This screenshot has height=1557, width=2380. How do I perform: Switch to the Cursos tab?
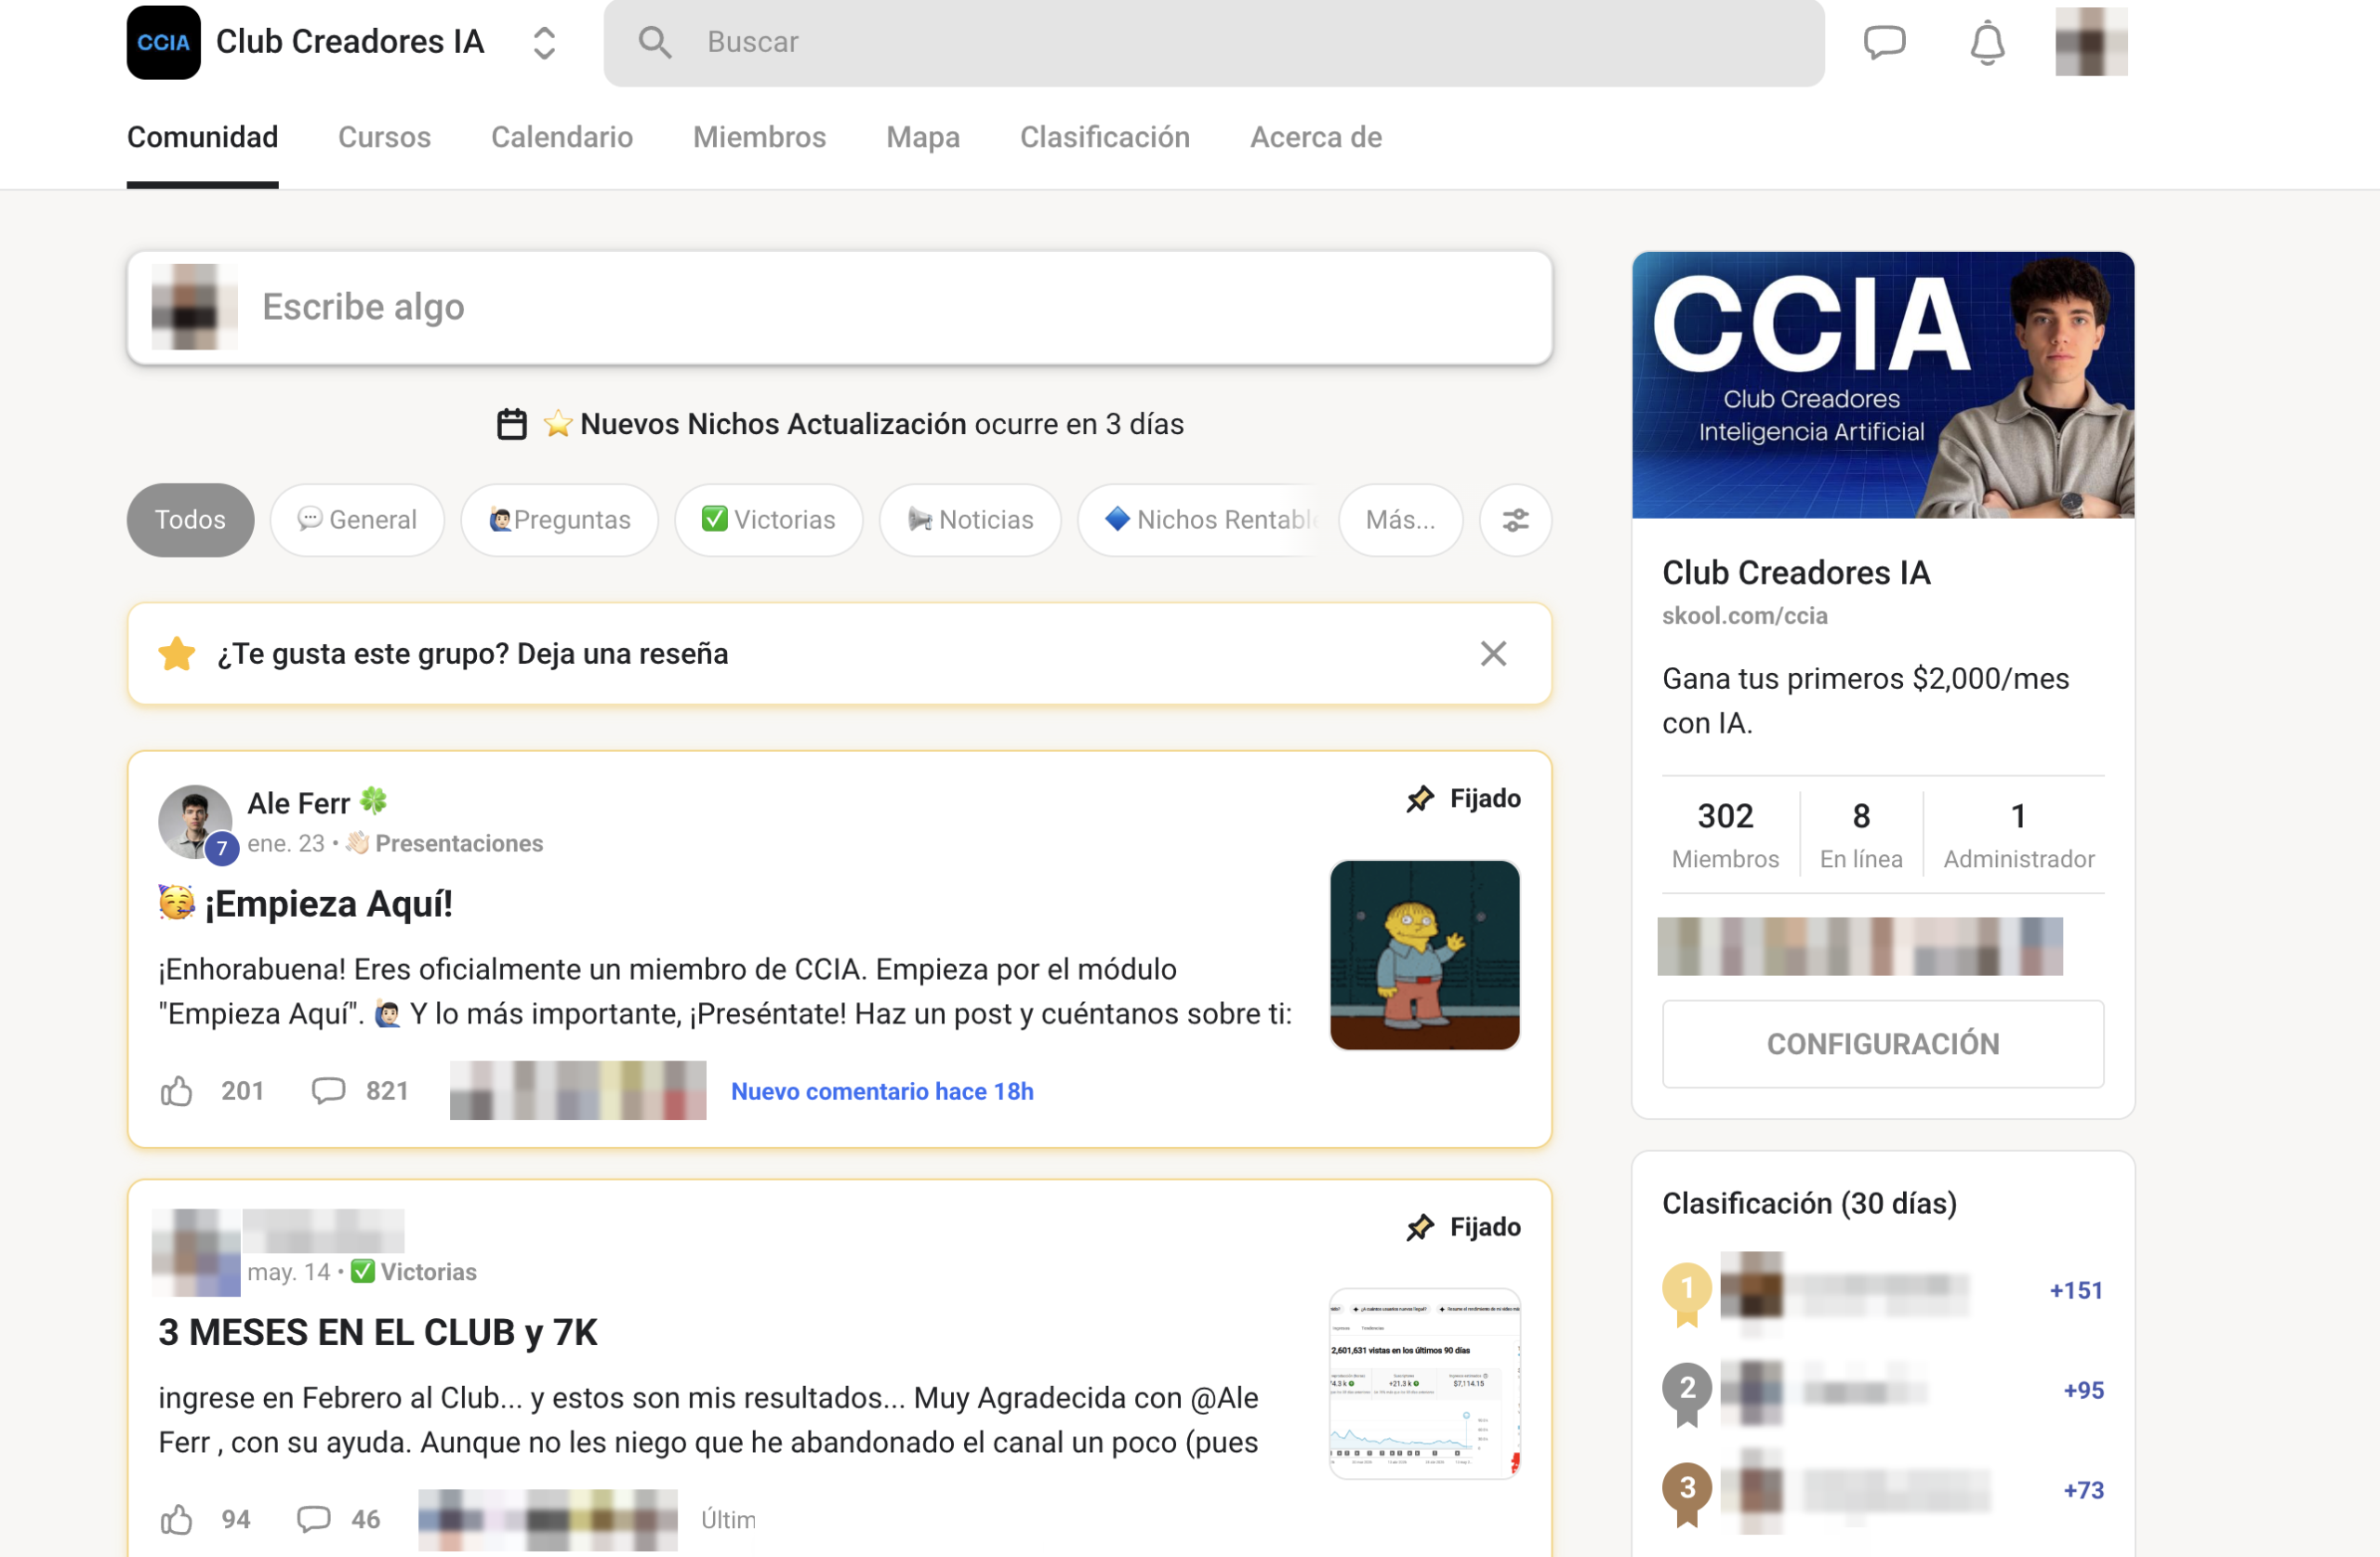click(385, 137)
